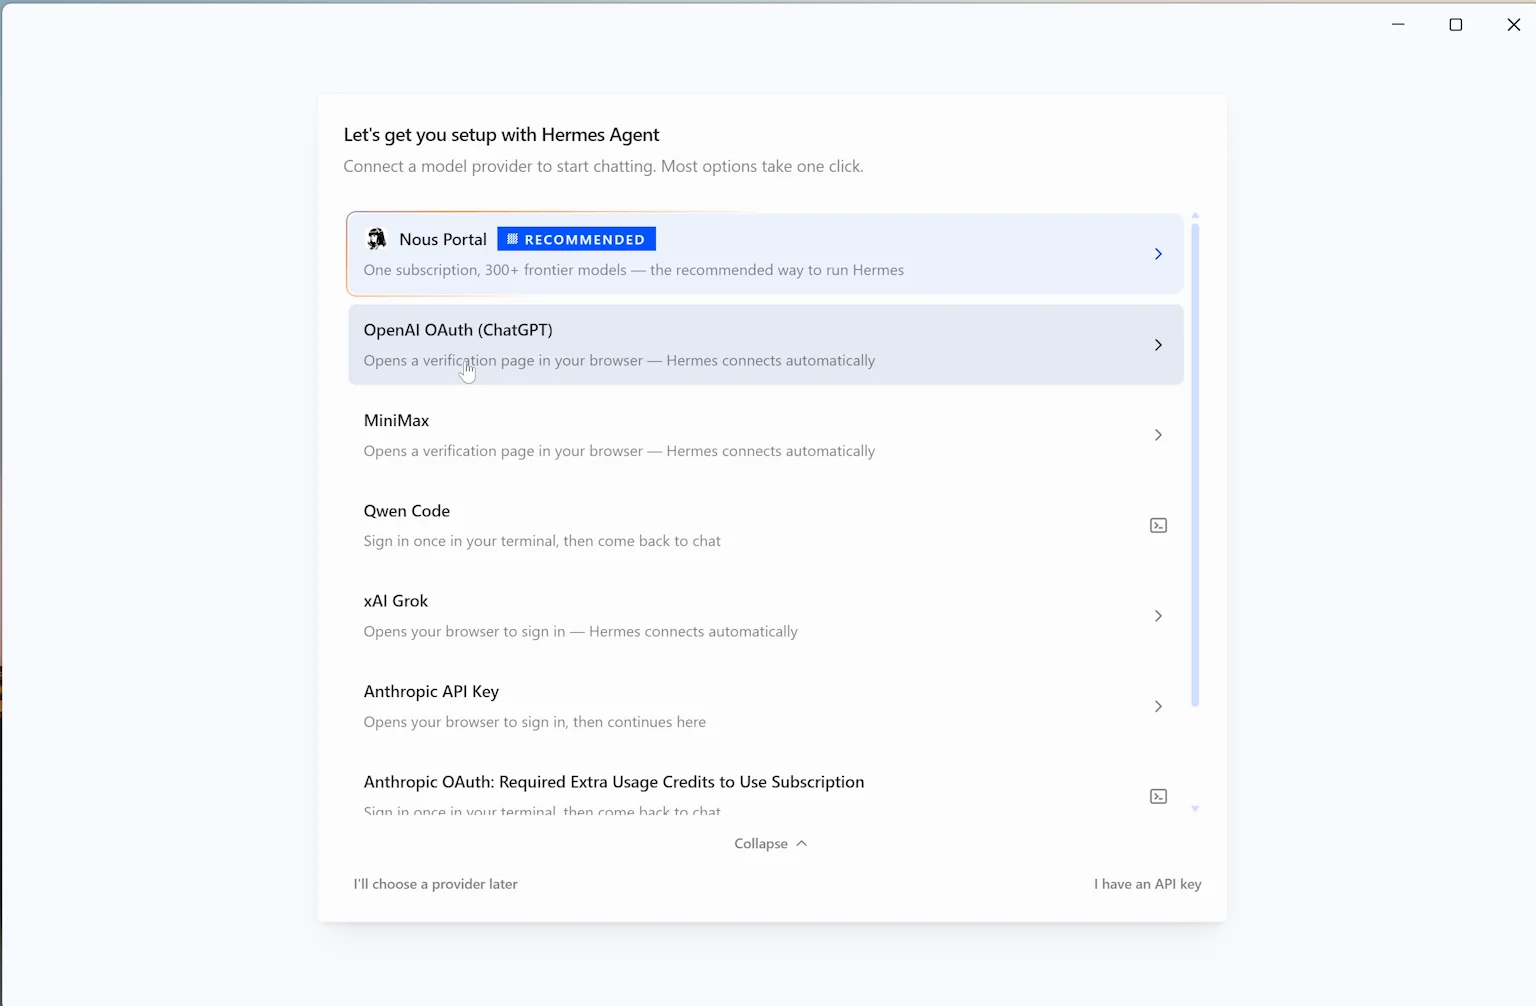Click Qwen Code "Sign in once in your terminal" text
1536x1006 pixels.
pyautogui.click(x=542, y=541)
